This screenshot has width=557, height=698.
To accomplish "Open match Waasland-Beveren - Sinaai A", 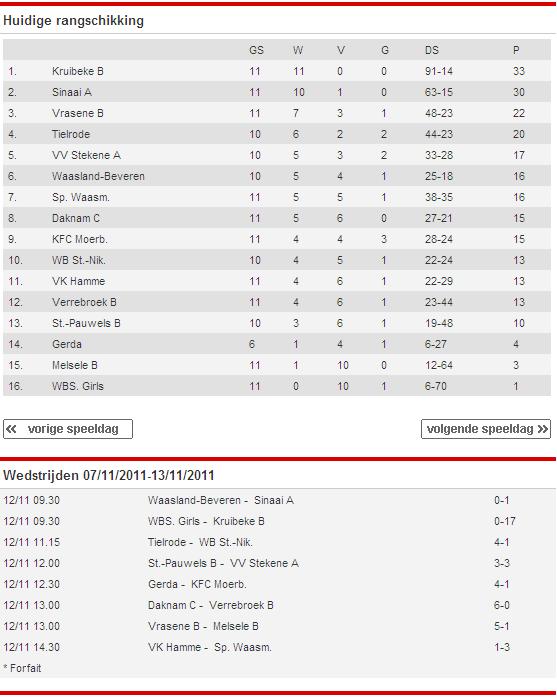I will click(221, 500).
